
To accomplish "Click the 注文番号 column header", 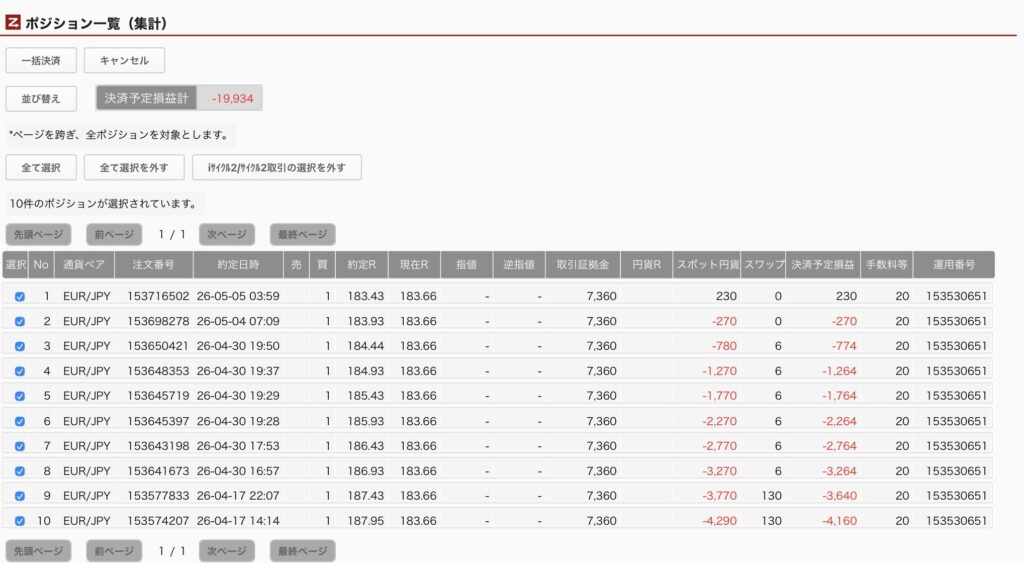I will coord(153,265).
